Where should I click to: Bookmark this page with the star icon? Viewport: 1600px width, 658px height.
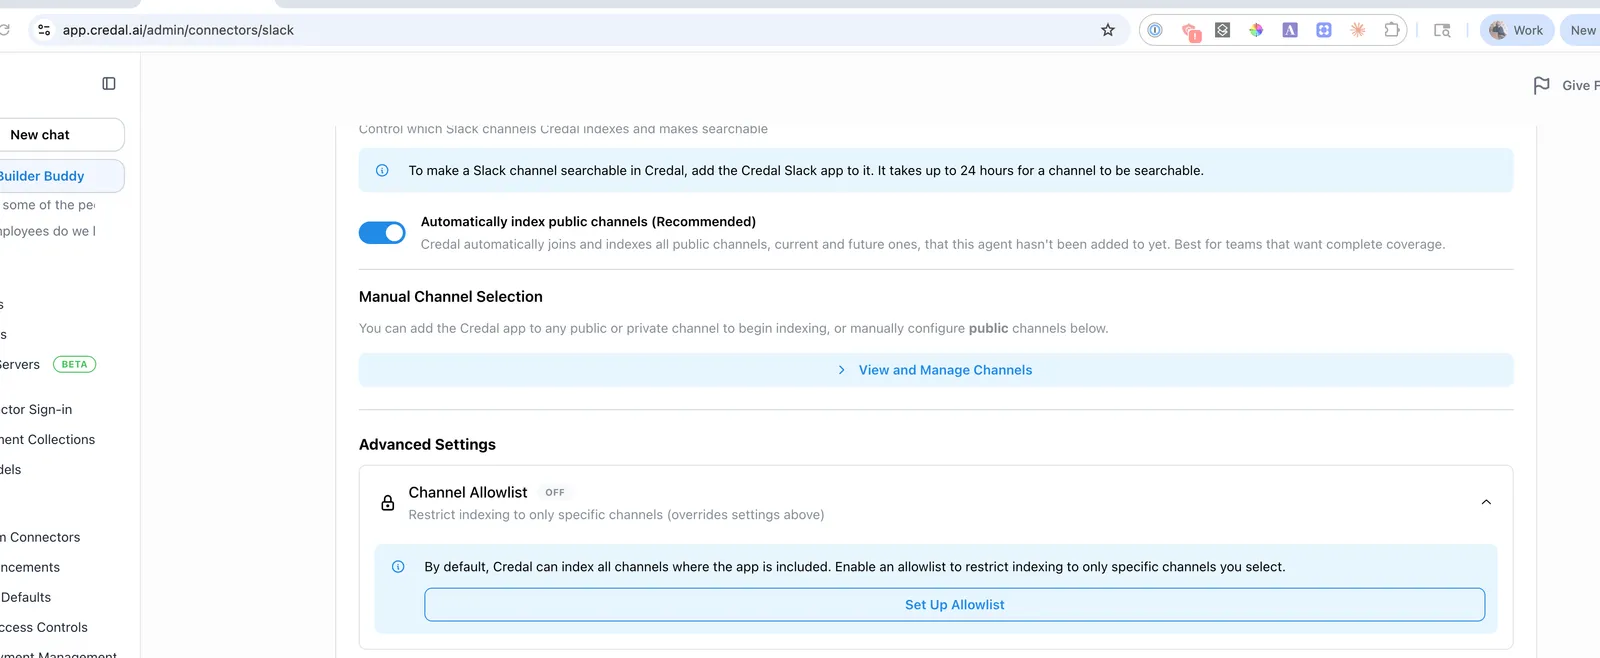click(1108, 30)
